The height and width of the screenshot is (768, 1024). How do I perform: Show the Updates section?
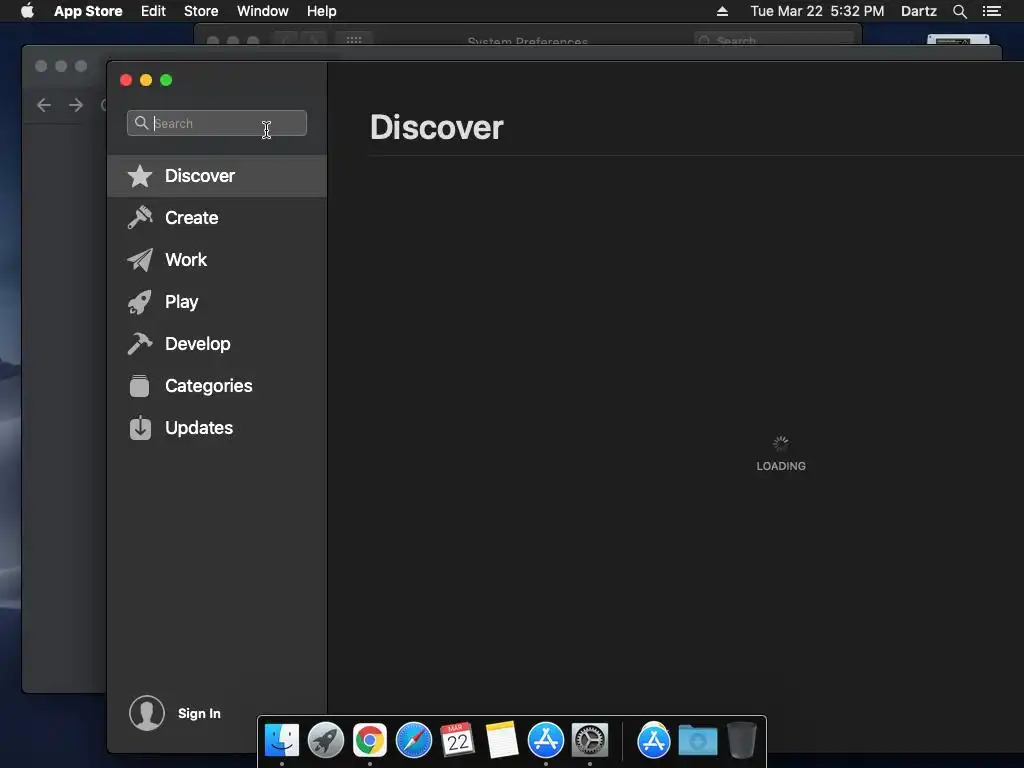pos(217,428)
